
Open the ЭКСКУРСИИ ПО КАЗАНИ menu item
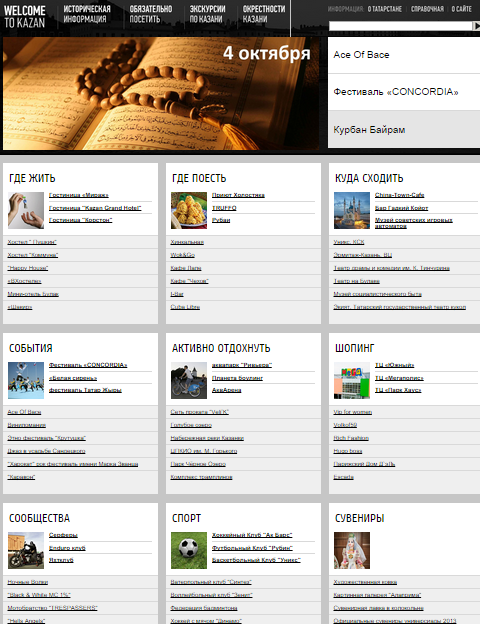(207, 14)
